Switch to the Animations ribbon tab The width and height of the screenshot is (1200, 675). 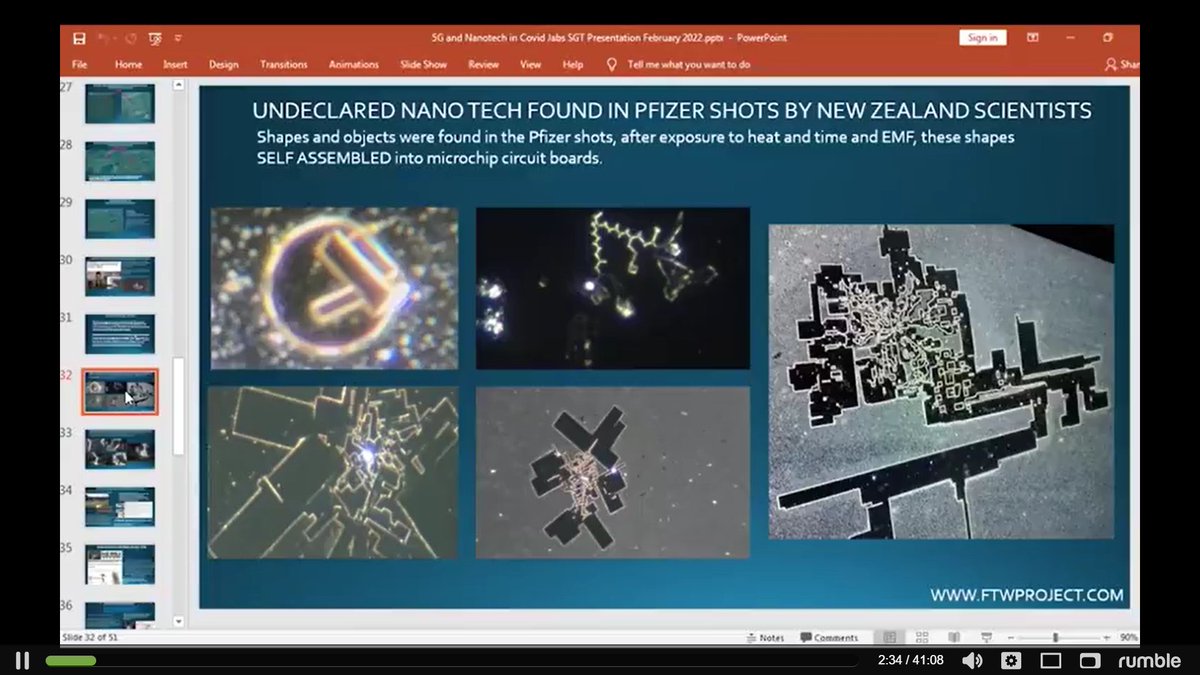coord(353,64)
